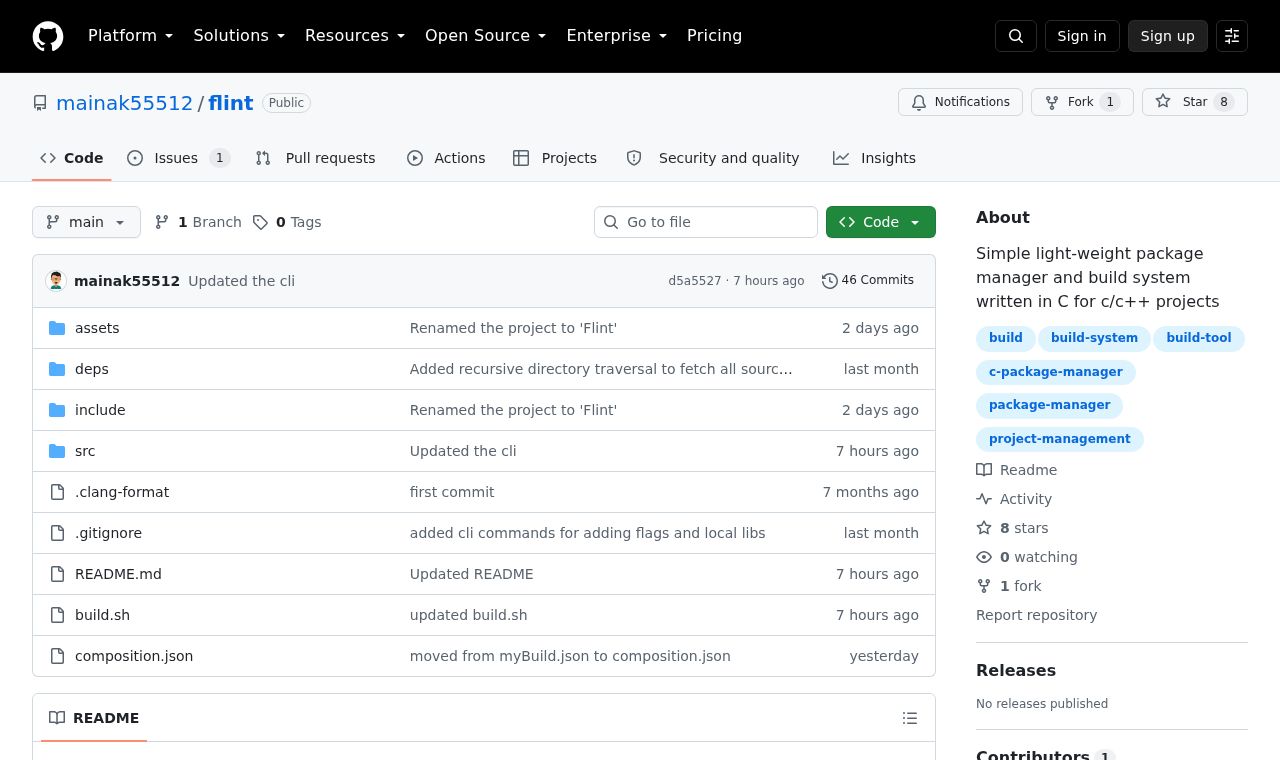Click the tag icon next to Tags
The image size is (1280, 760).
(260, 222)
